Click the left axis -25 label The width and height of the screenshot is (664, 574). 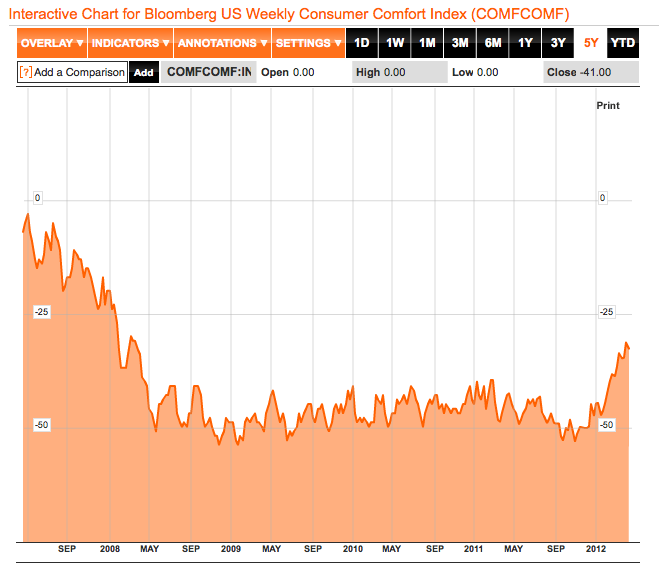(x=42, y=312)
